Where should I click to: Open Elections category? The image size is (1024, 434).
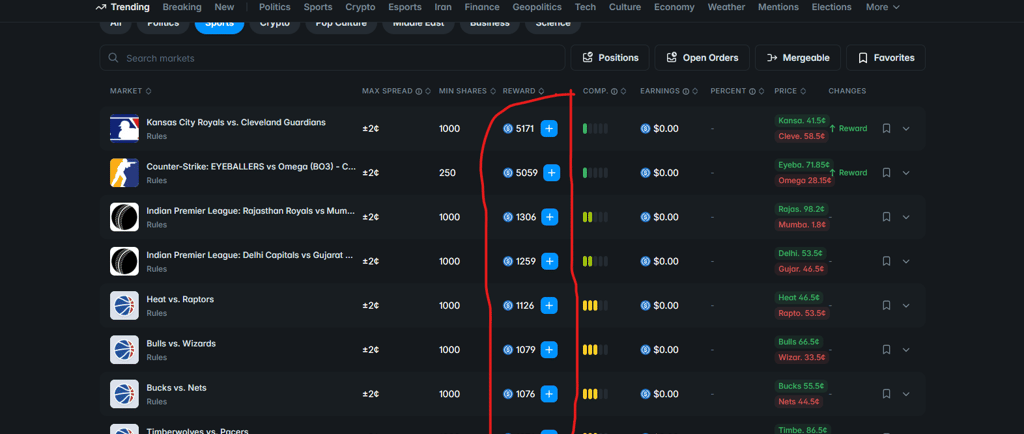[x=831, y=7]
